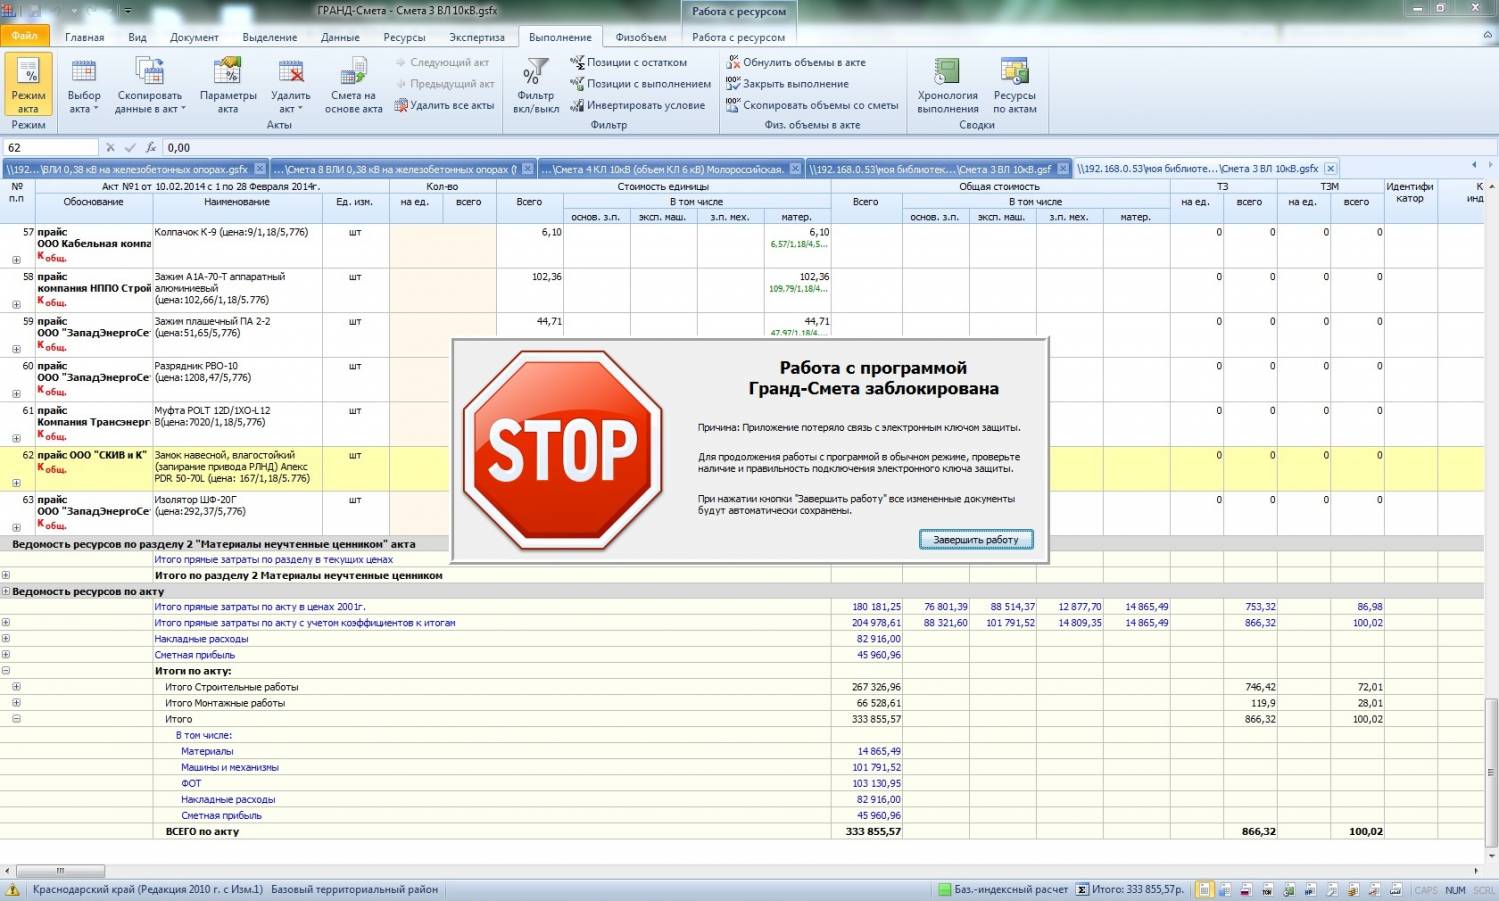Open the Работа с ресурсом ribbon tab
This screenshot has height=901, width=1499.
[x=738, y=37]
